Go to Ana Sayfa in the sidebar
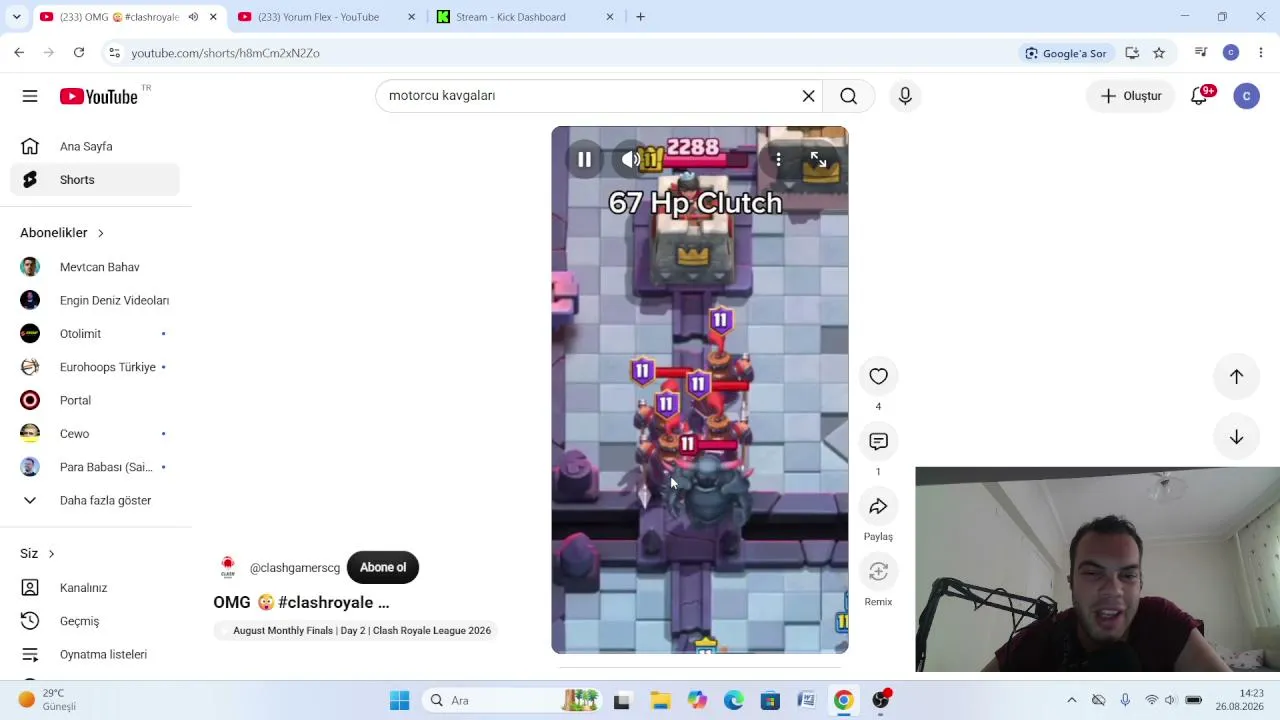This screenshot has height=720, width=1280. [96, 147]
